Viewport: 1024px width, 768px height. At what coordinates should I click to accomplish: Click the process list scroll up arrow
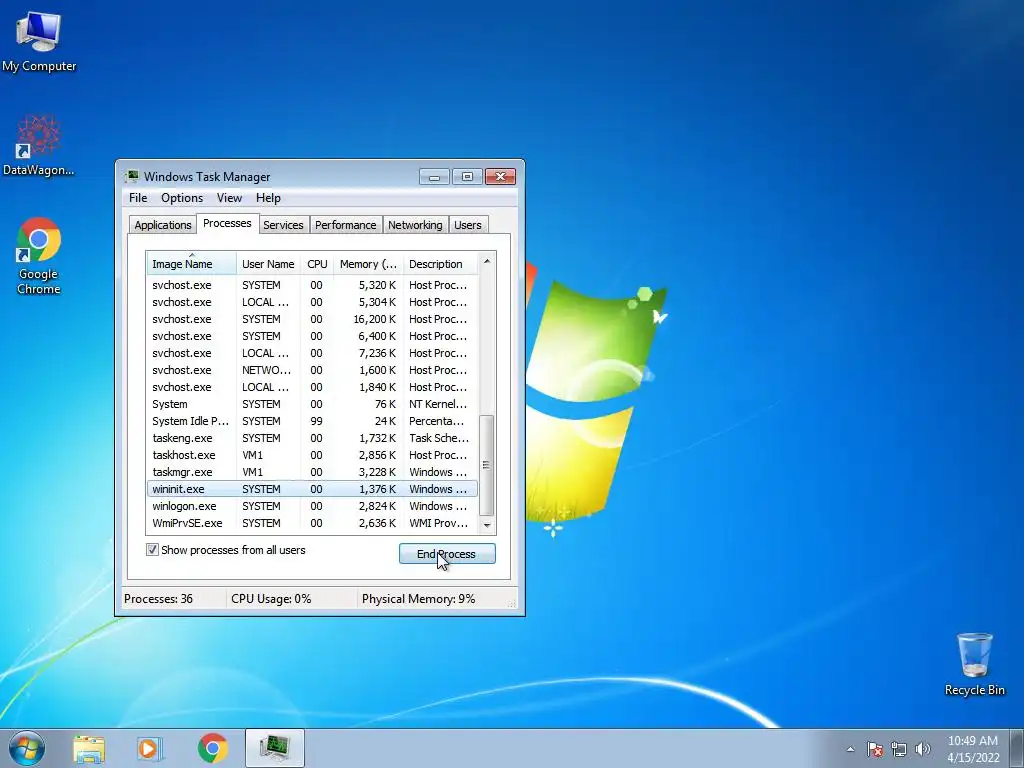[487, 261]
